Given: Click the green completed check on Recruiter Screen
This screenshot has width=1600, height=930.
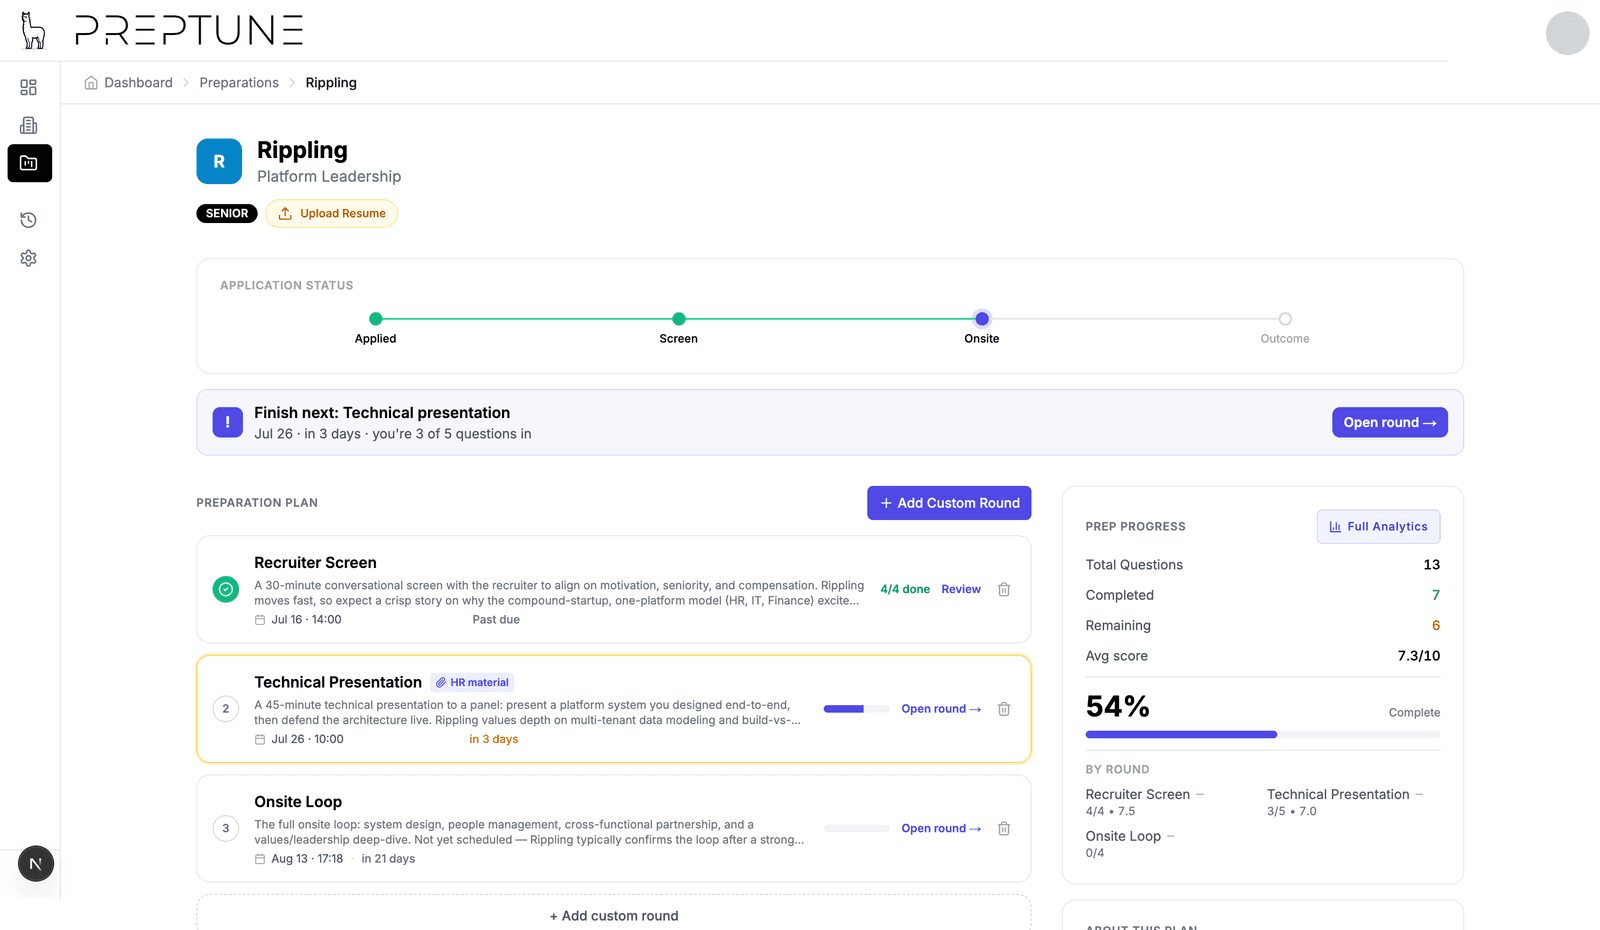Looking at the screenshot, I should coord(226,590).
